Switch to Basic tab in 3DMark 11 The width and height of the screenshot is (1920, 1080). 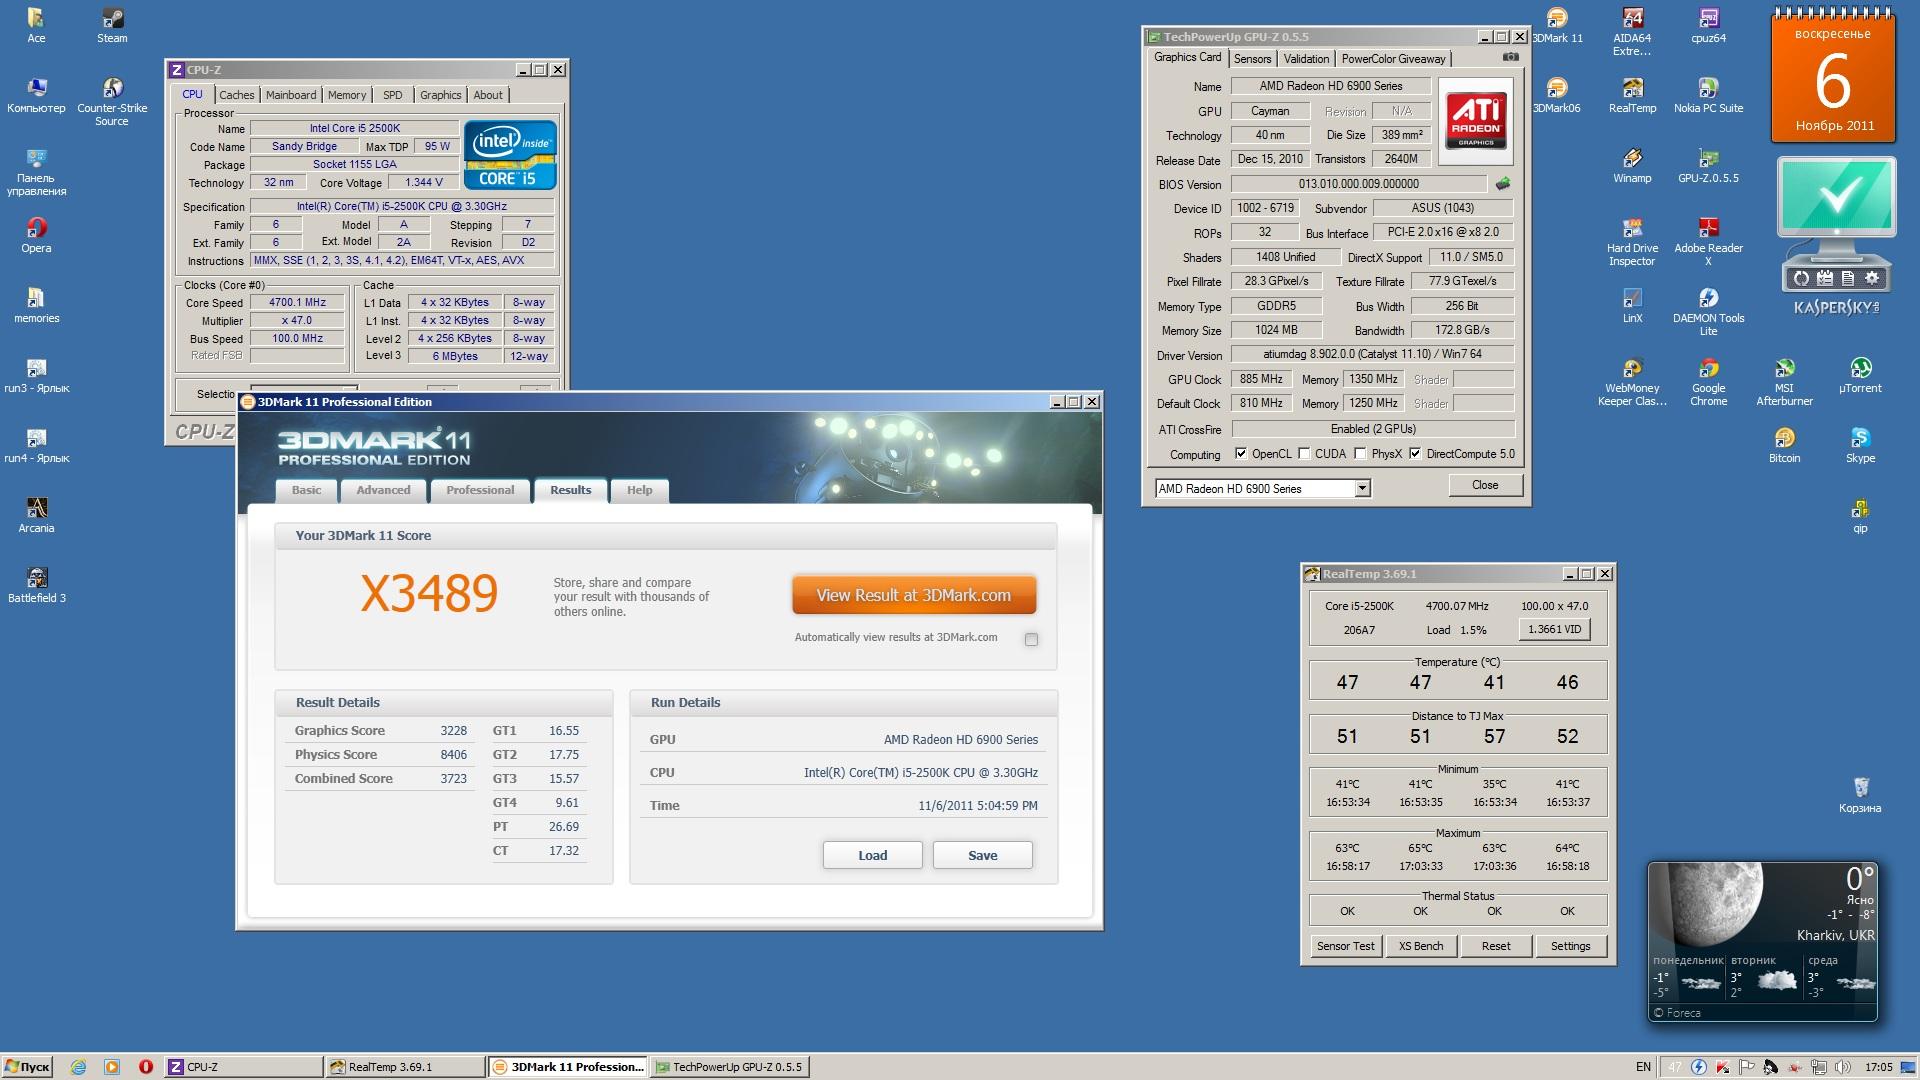coord(306,490)
